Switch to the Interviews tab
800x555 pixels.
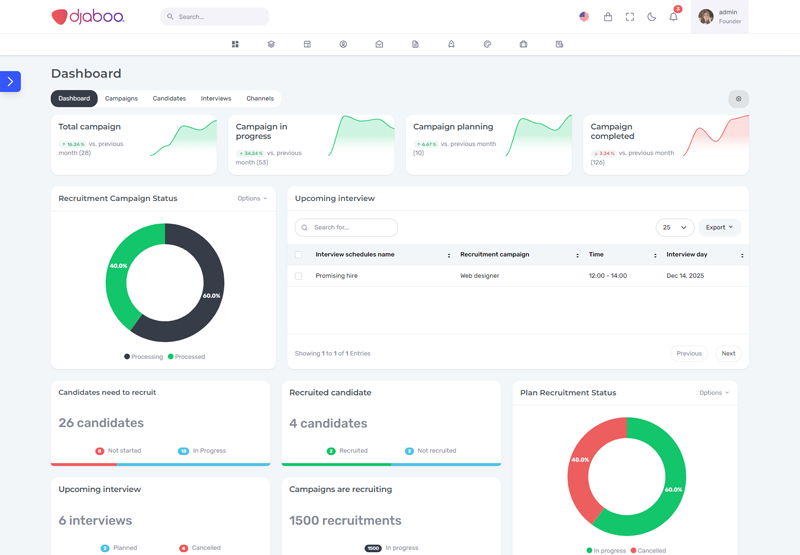click(x=216, y=99)
